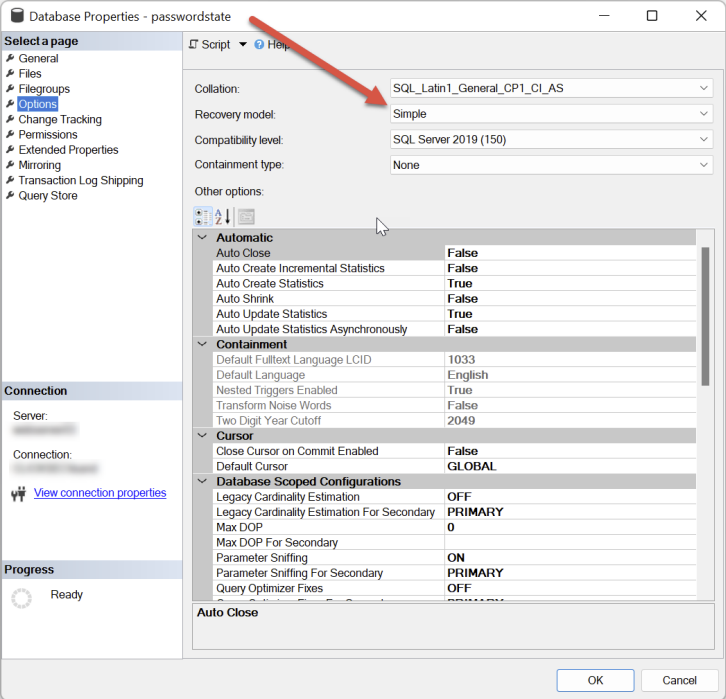Screen dimensions: 726x699
Task: Click the wrench icon next to General
Action: tap(10, 58)
